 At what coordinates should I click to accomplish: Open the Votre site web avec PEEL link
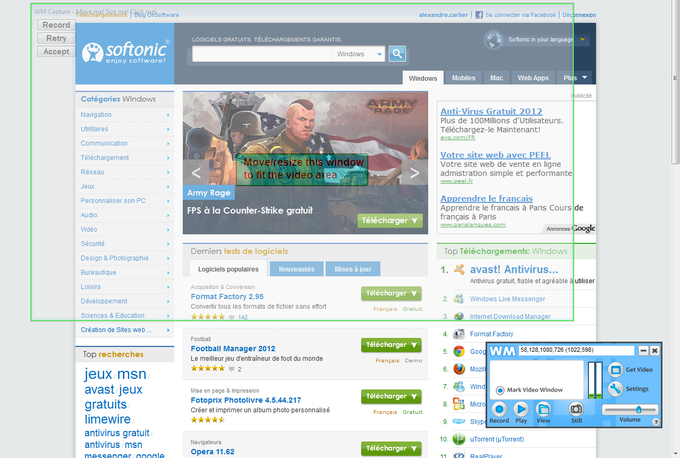(x=495, y=155)
